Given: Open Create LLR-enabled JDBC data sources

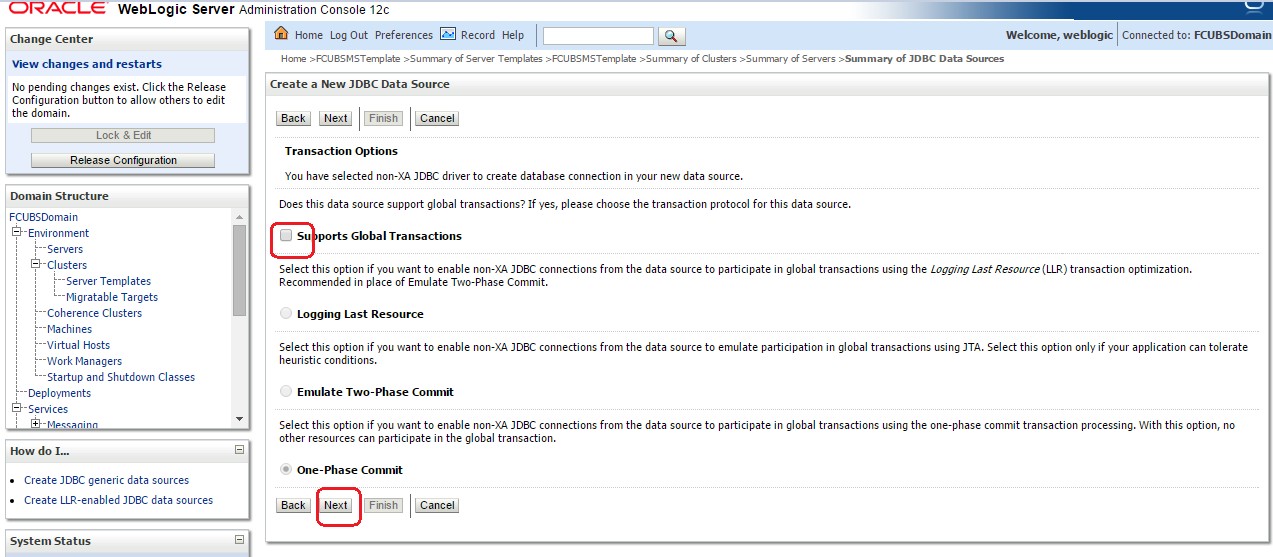Looking at the screenshot, I should 118,500.
